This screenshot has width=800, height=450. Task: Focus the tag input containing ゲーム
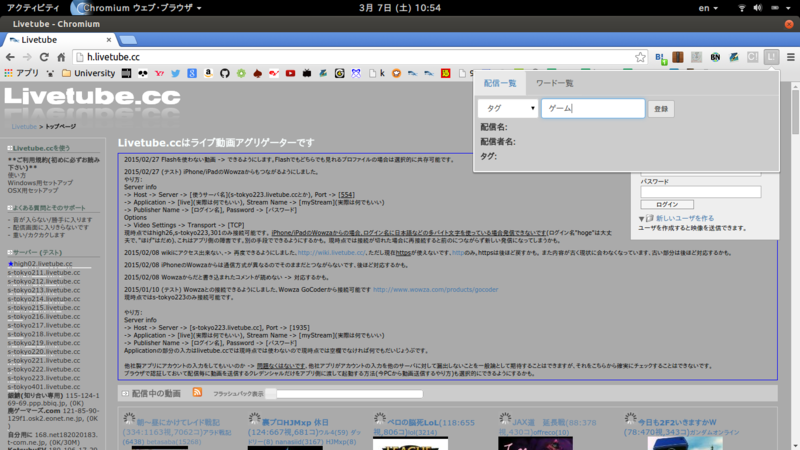[x=593, y=108]
